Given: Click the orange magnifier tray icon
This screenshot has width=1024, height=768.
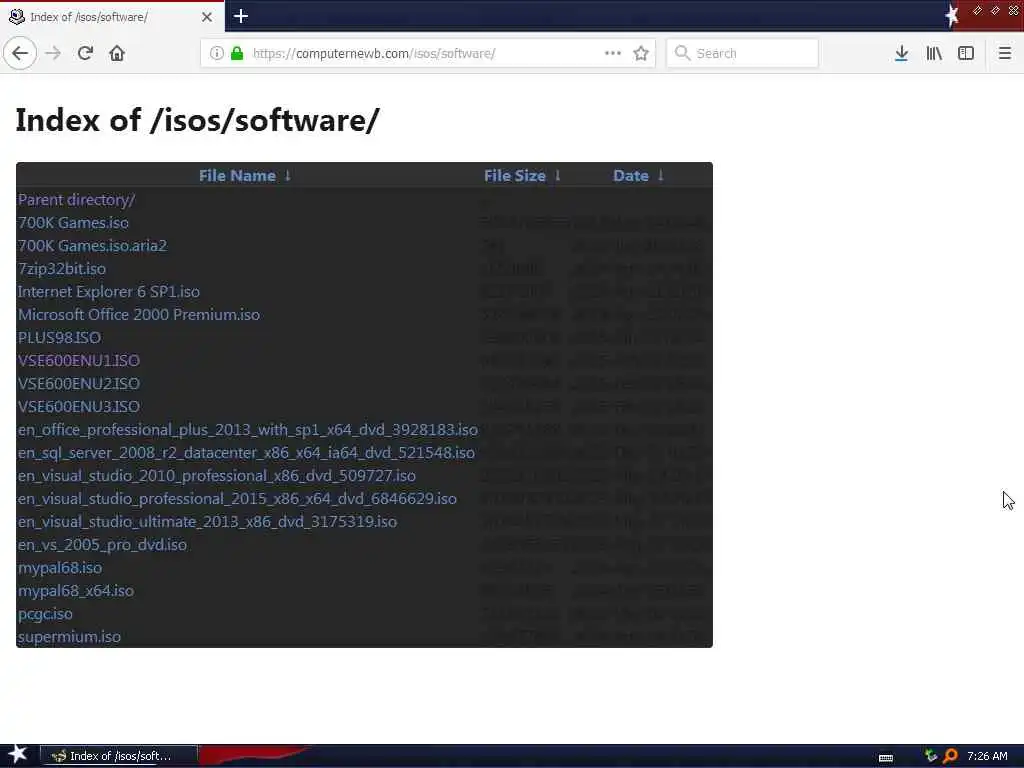Looking at the screenshot, I should click(x=950, y=756).
